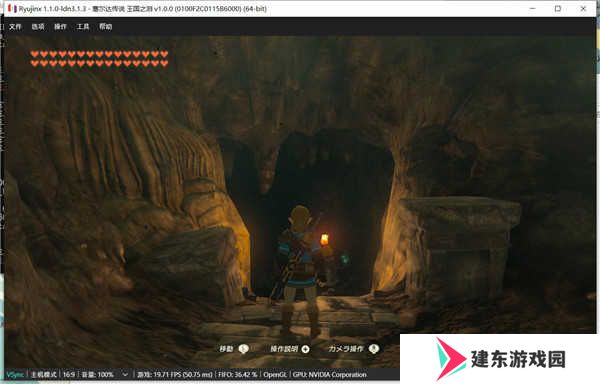Open the 文件 menu
The image size is (600, 384).
coord(15,27)
